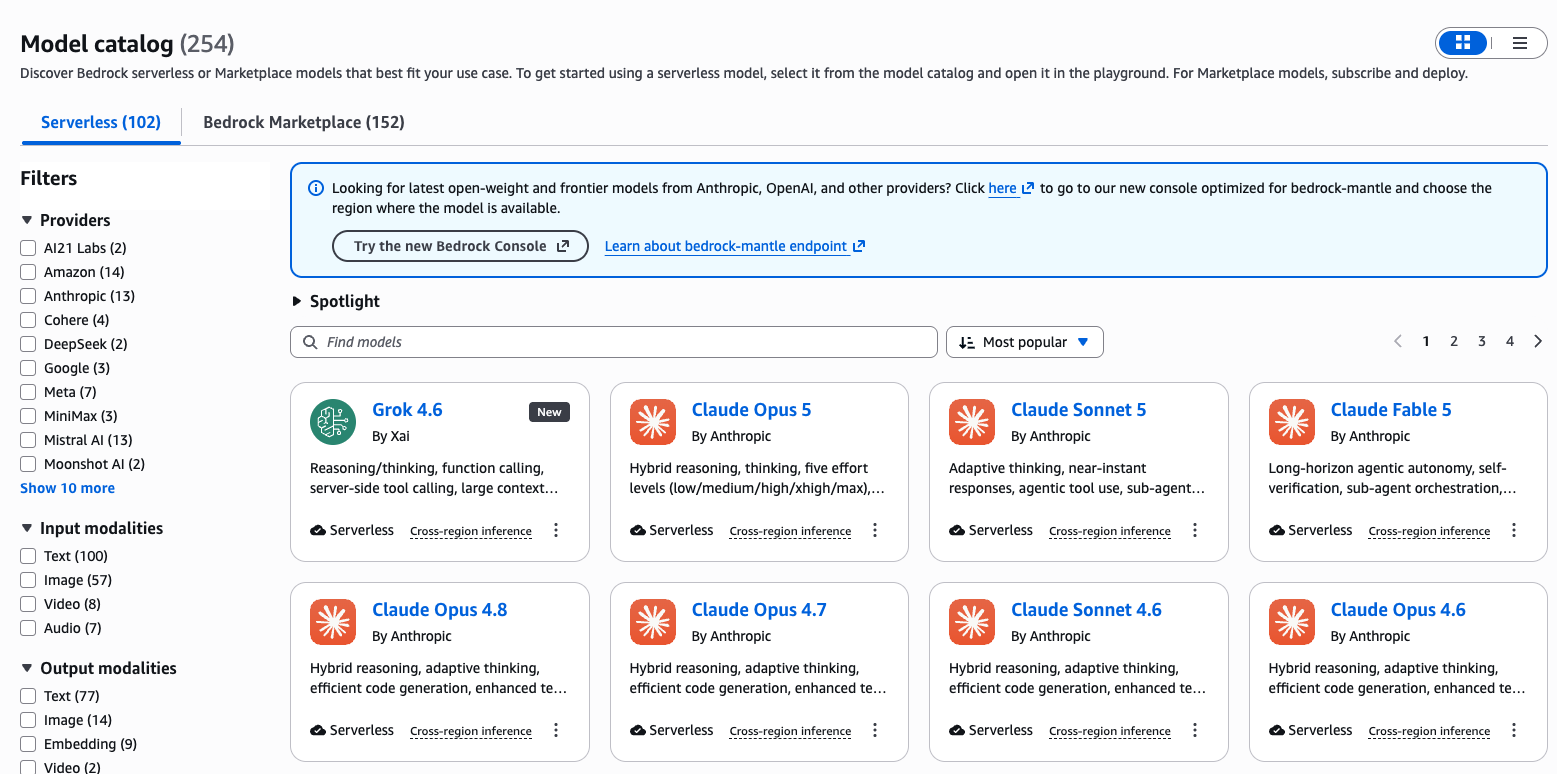Open the Claude Opus 5 card options menu
This screenshot has height=774, width=1557.
[875, 531]
